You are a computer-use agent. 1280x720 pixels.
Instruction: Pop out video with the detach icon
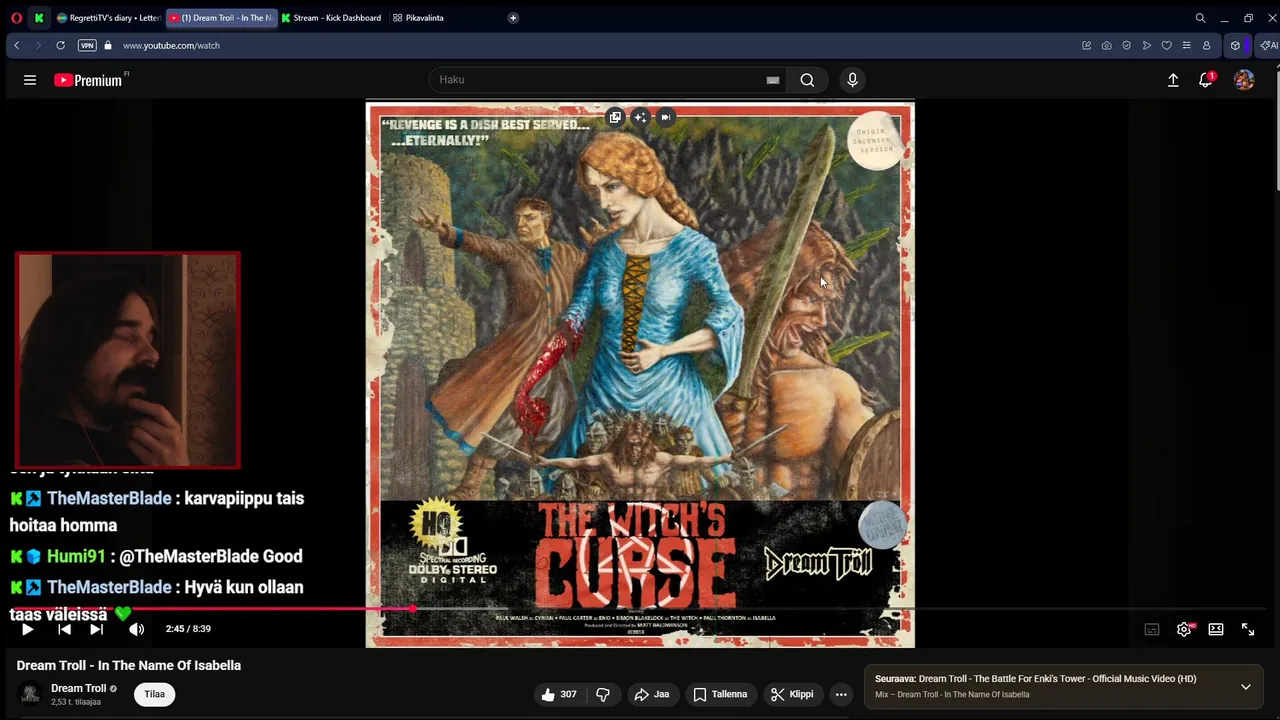615,117
